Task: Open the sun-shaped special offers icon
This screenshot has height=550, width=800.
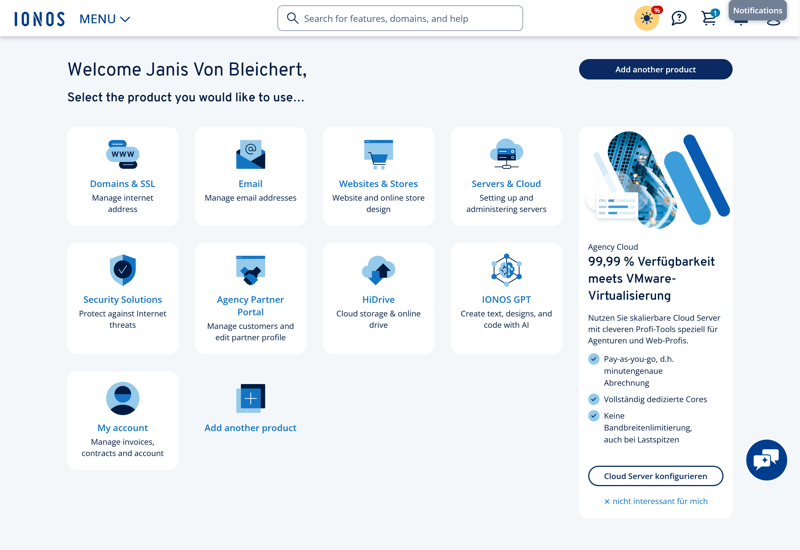Action: 647,18
